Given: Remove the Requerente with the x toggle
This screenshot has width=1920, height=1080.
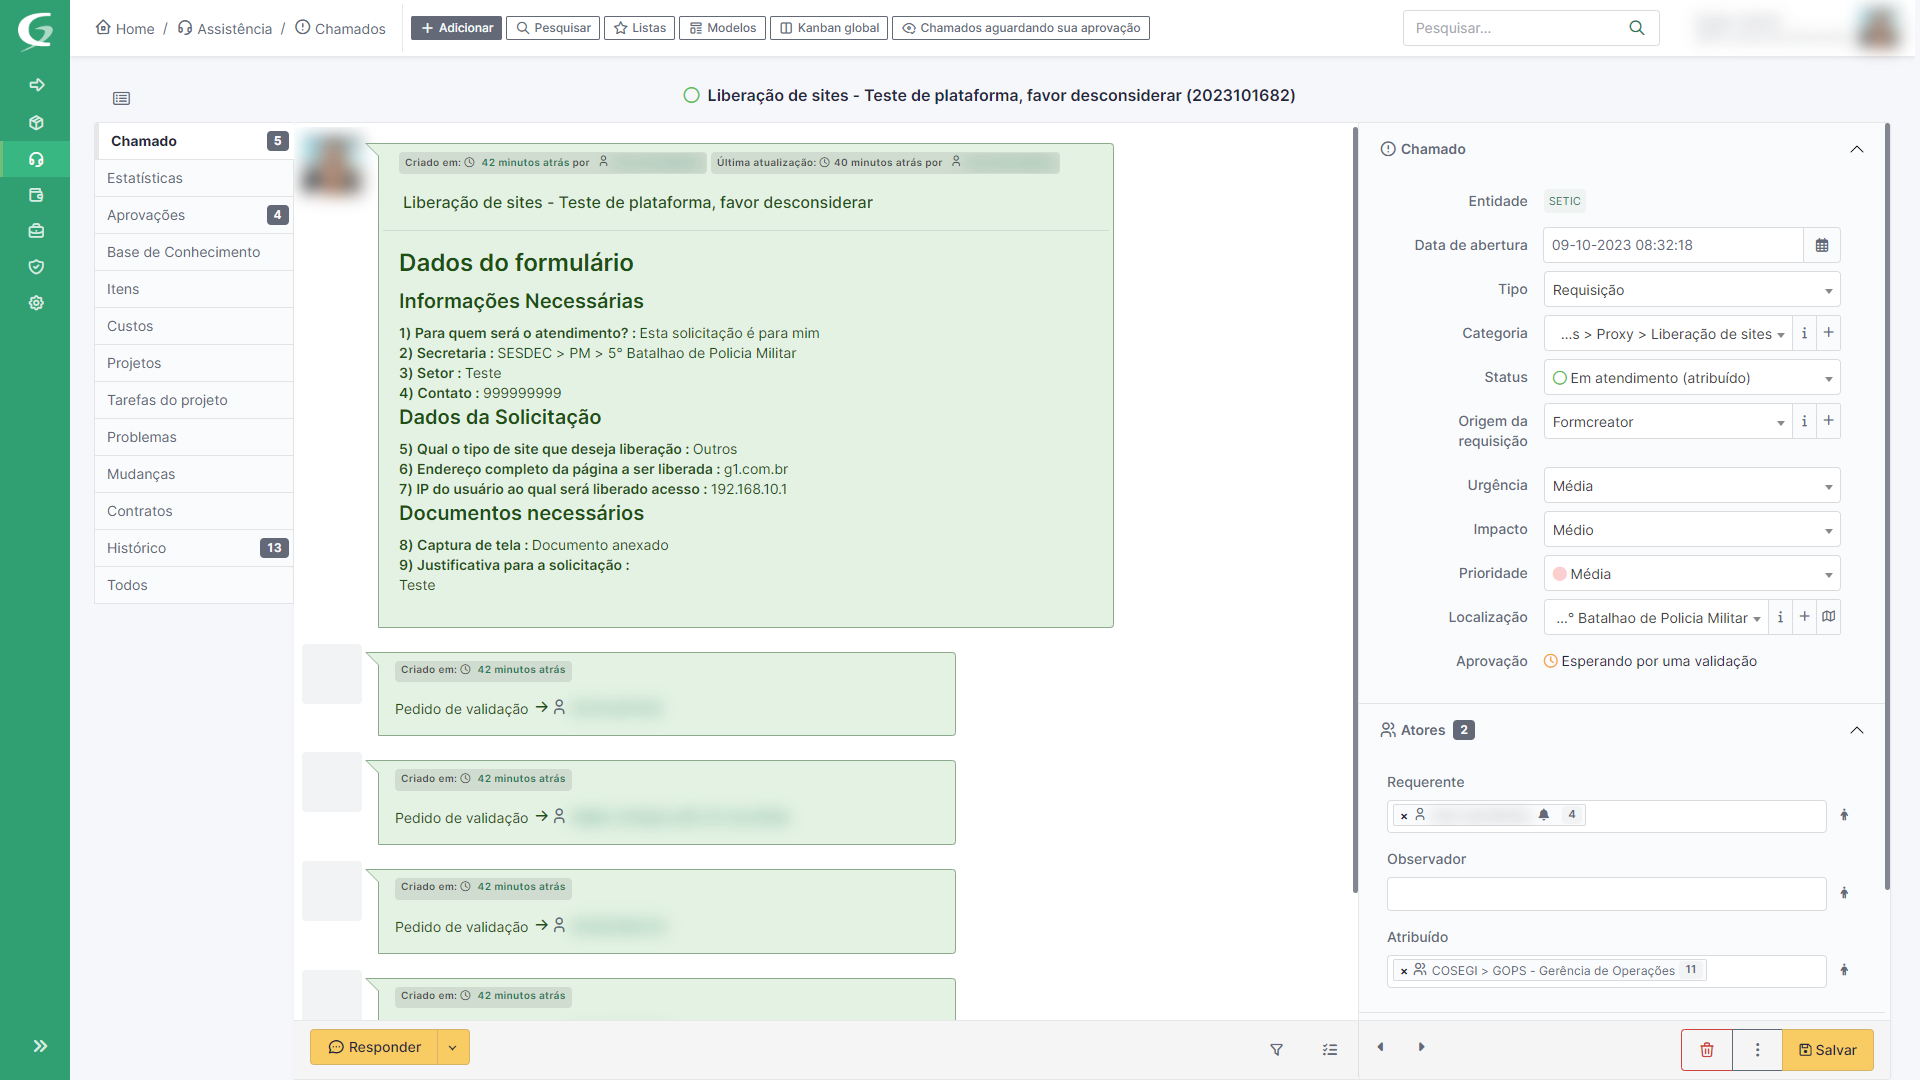Looking at the screenshot, I should pos(1403,815).
